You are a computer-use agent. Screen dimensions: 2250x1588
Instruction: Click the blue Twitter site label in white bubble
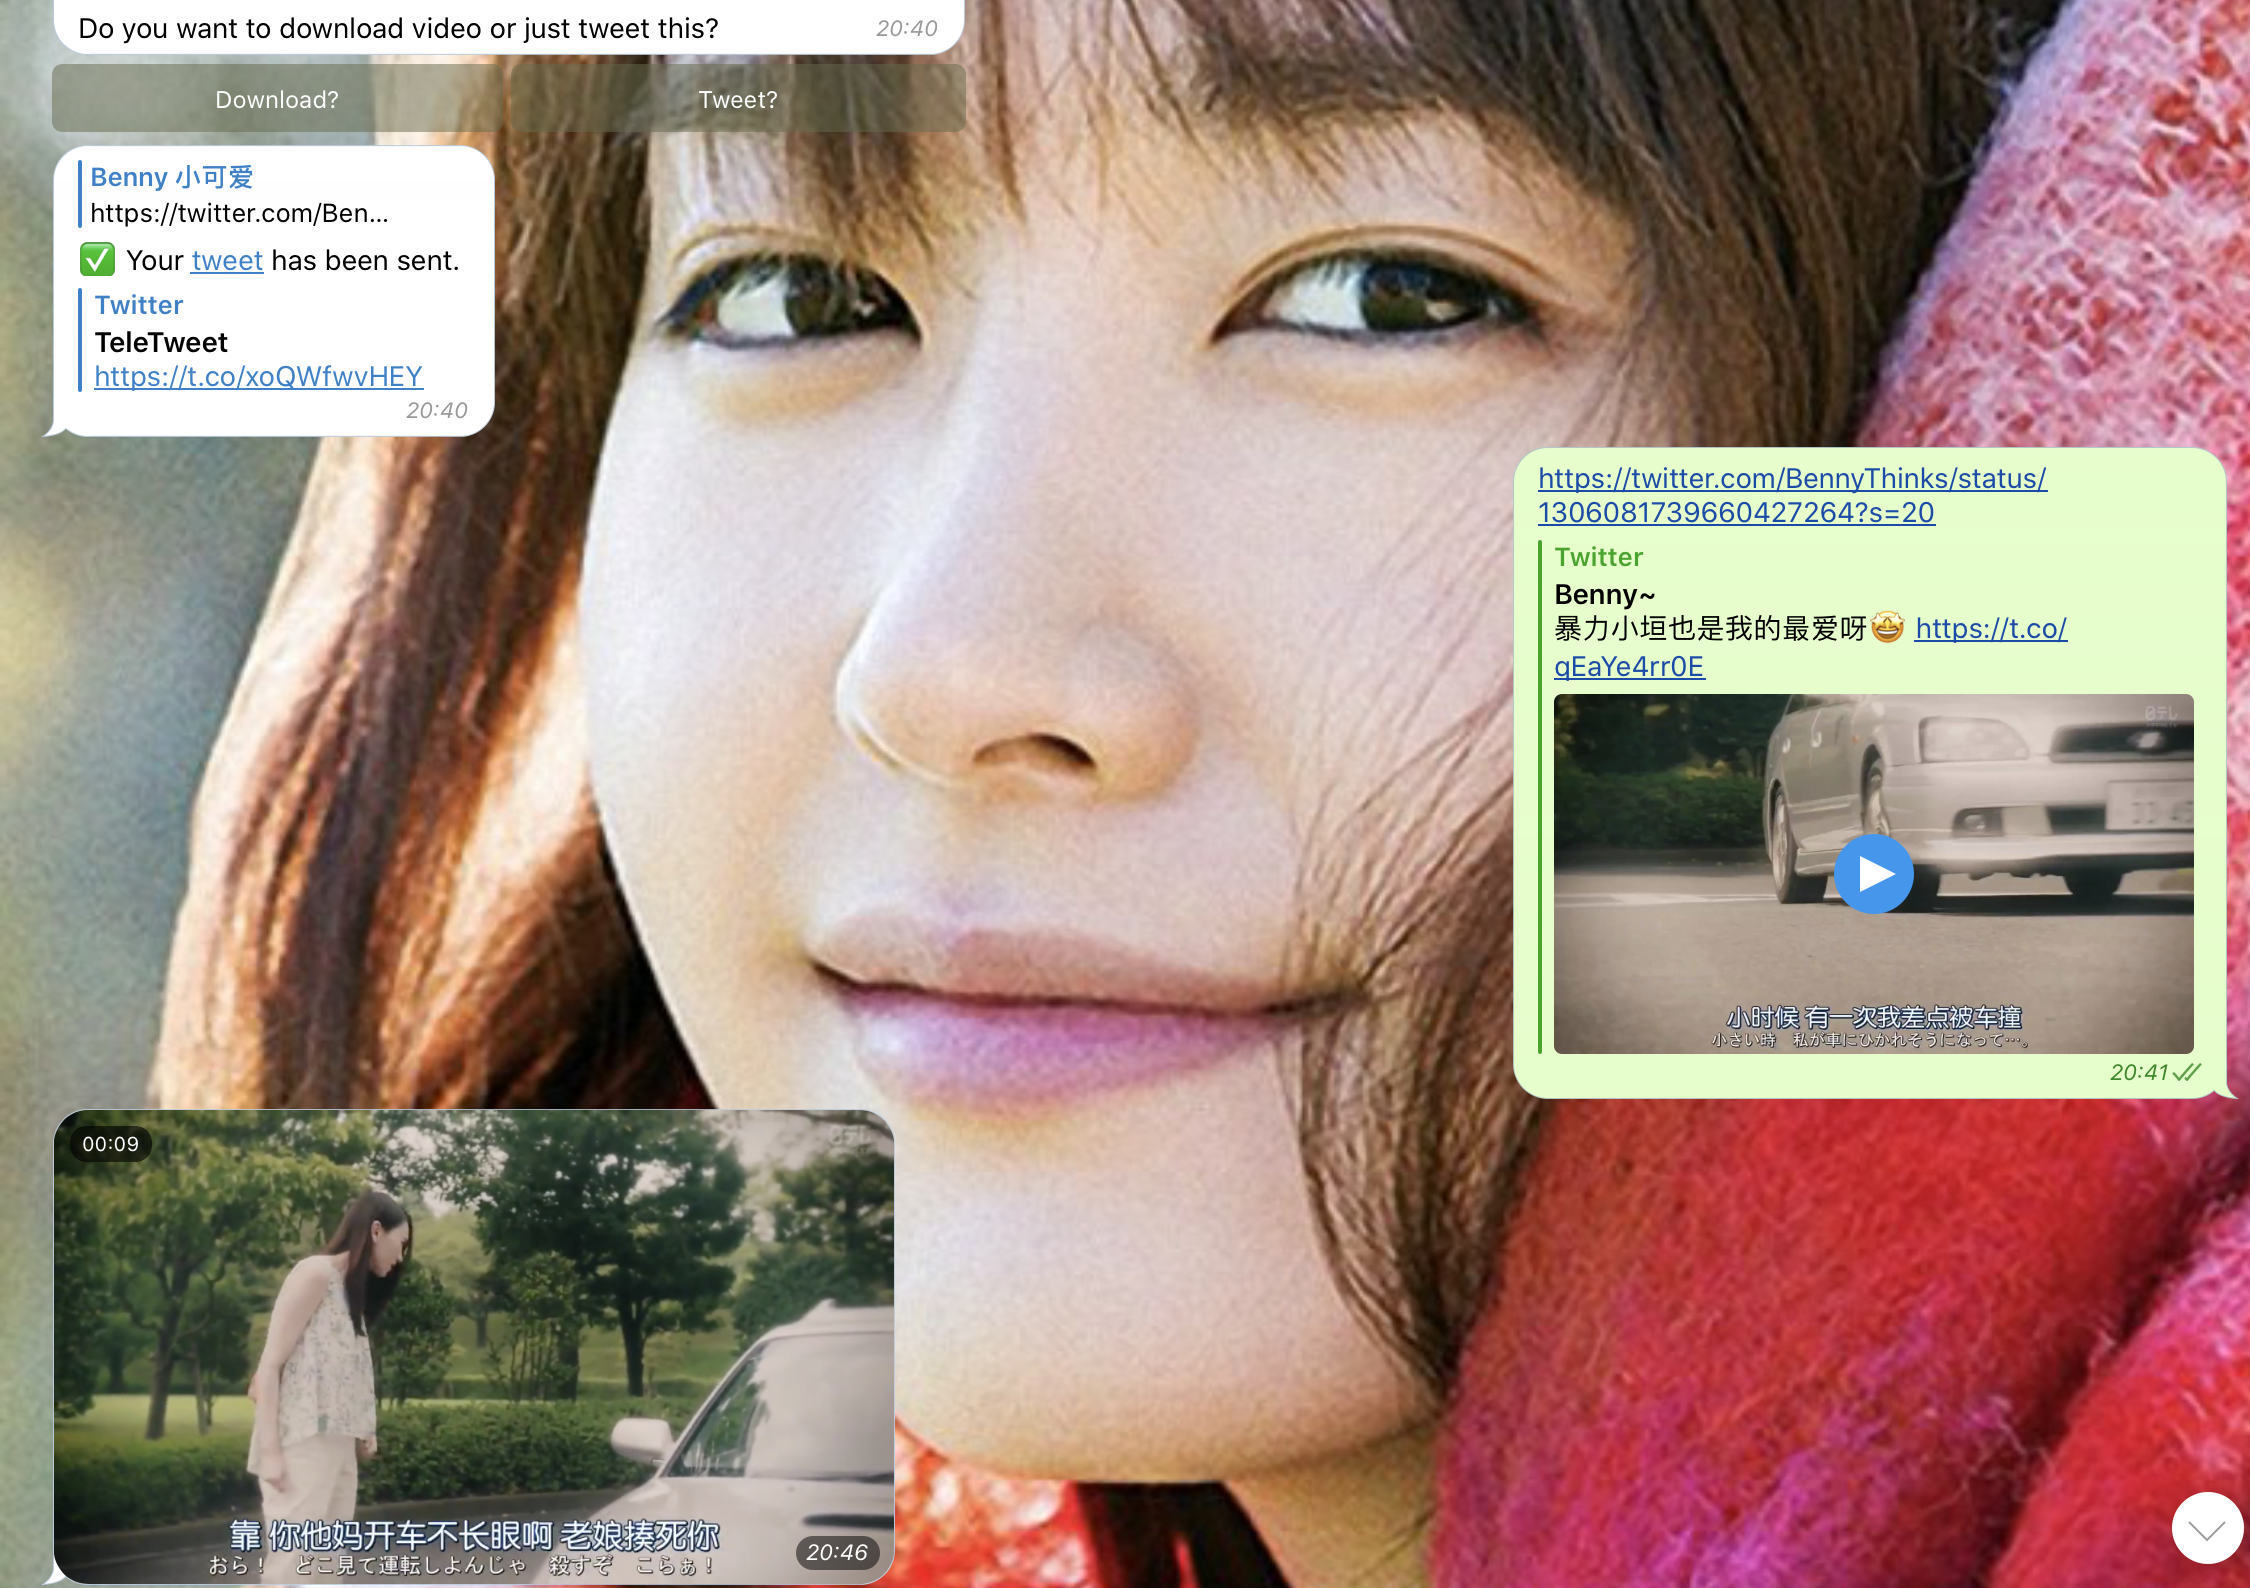pos(139,305)
